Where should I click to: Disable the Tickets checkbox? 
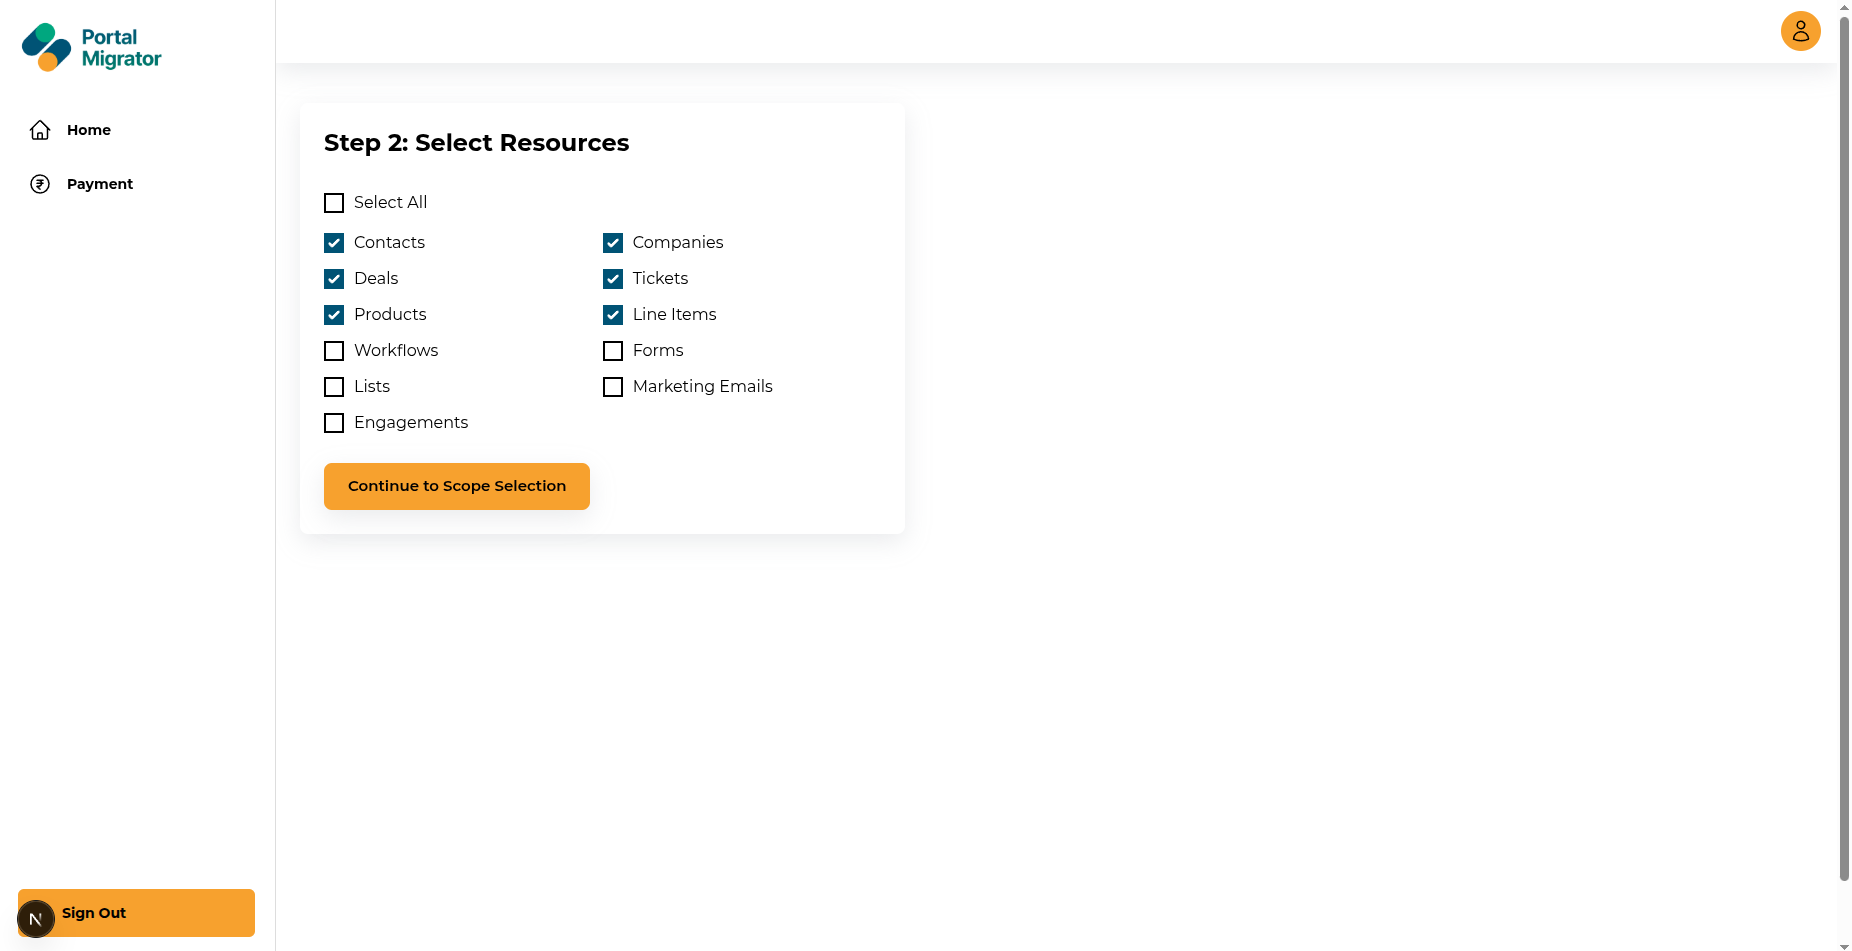613,279
